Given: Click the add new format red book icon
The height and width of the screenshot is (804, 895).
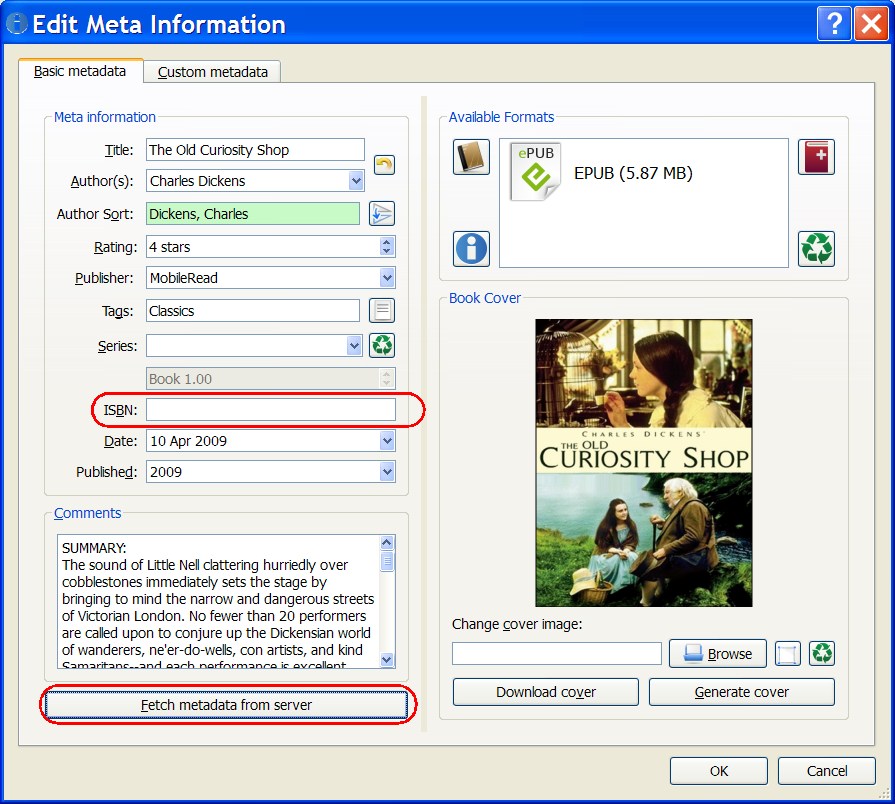Looking at the screenshot, I should pos(816,157).
